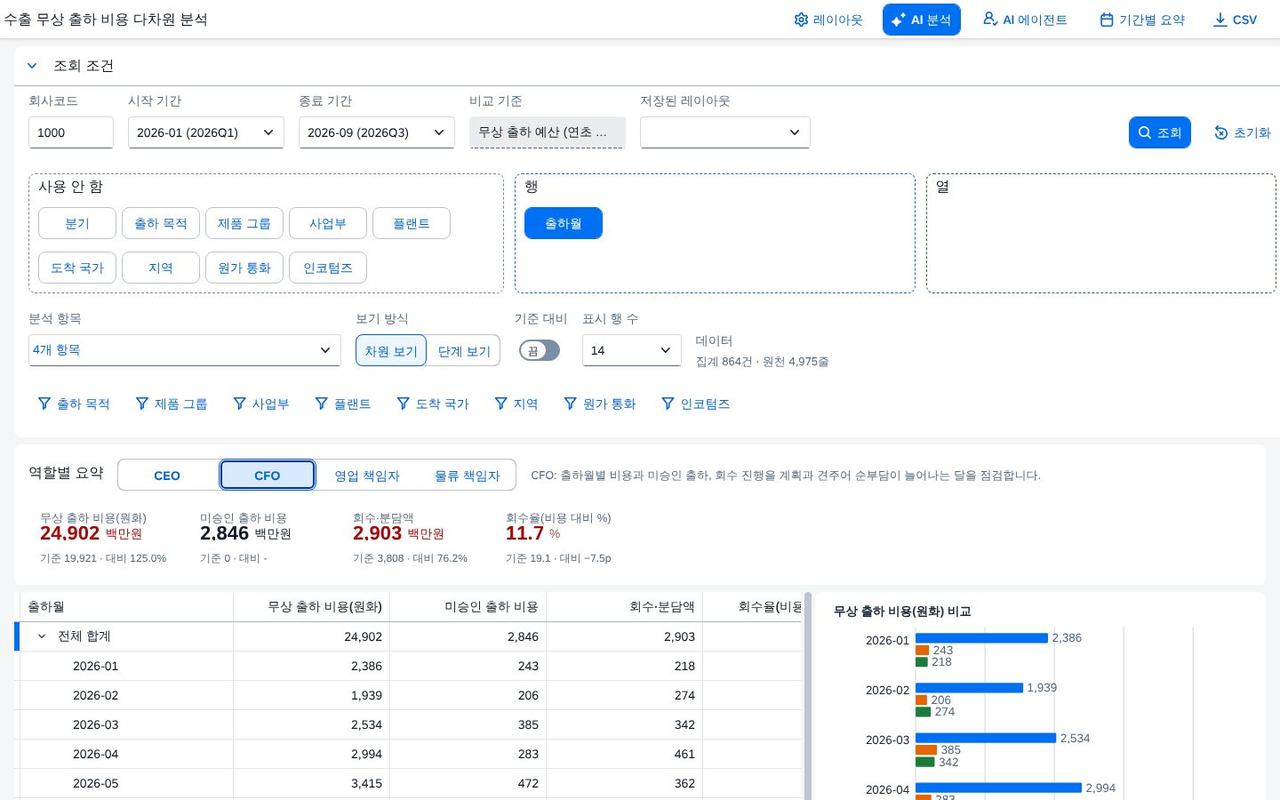Collapse the 전체 합계 row
Screen dimensions: 1280x800
pos(42,636)
